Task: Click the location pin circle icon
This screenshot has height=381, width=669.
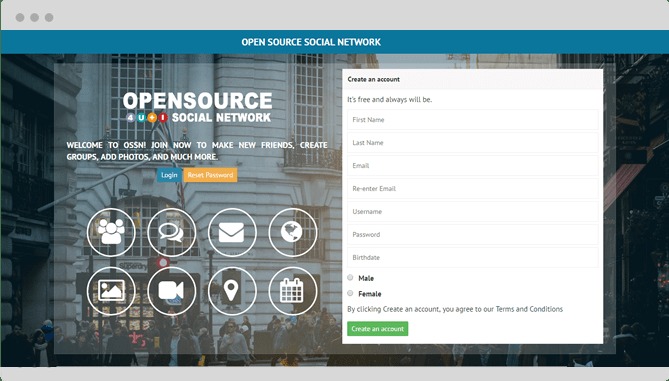Action: click(x=232, y=291)
